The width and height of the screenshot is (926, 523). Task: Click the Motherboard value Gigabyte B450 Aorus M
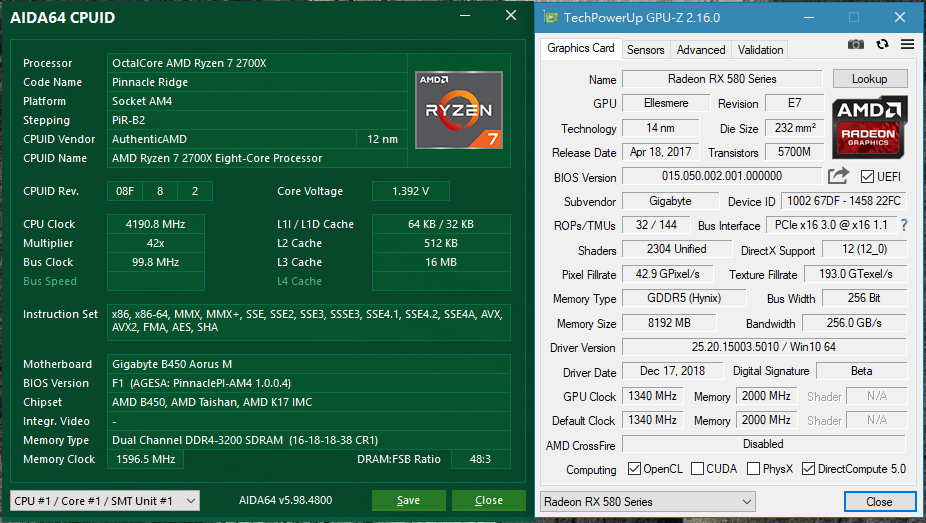(308, 364)
